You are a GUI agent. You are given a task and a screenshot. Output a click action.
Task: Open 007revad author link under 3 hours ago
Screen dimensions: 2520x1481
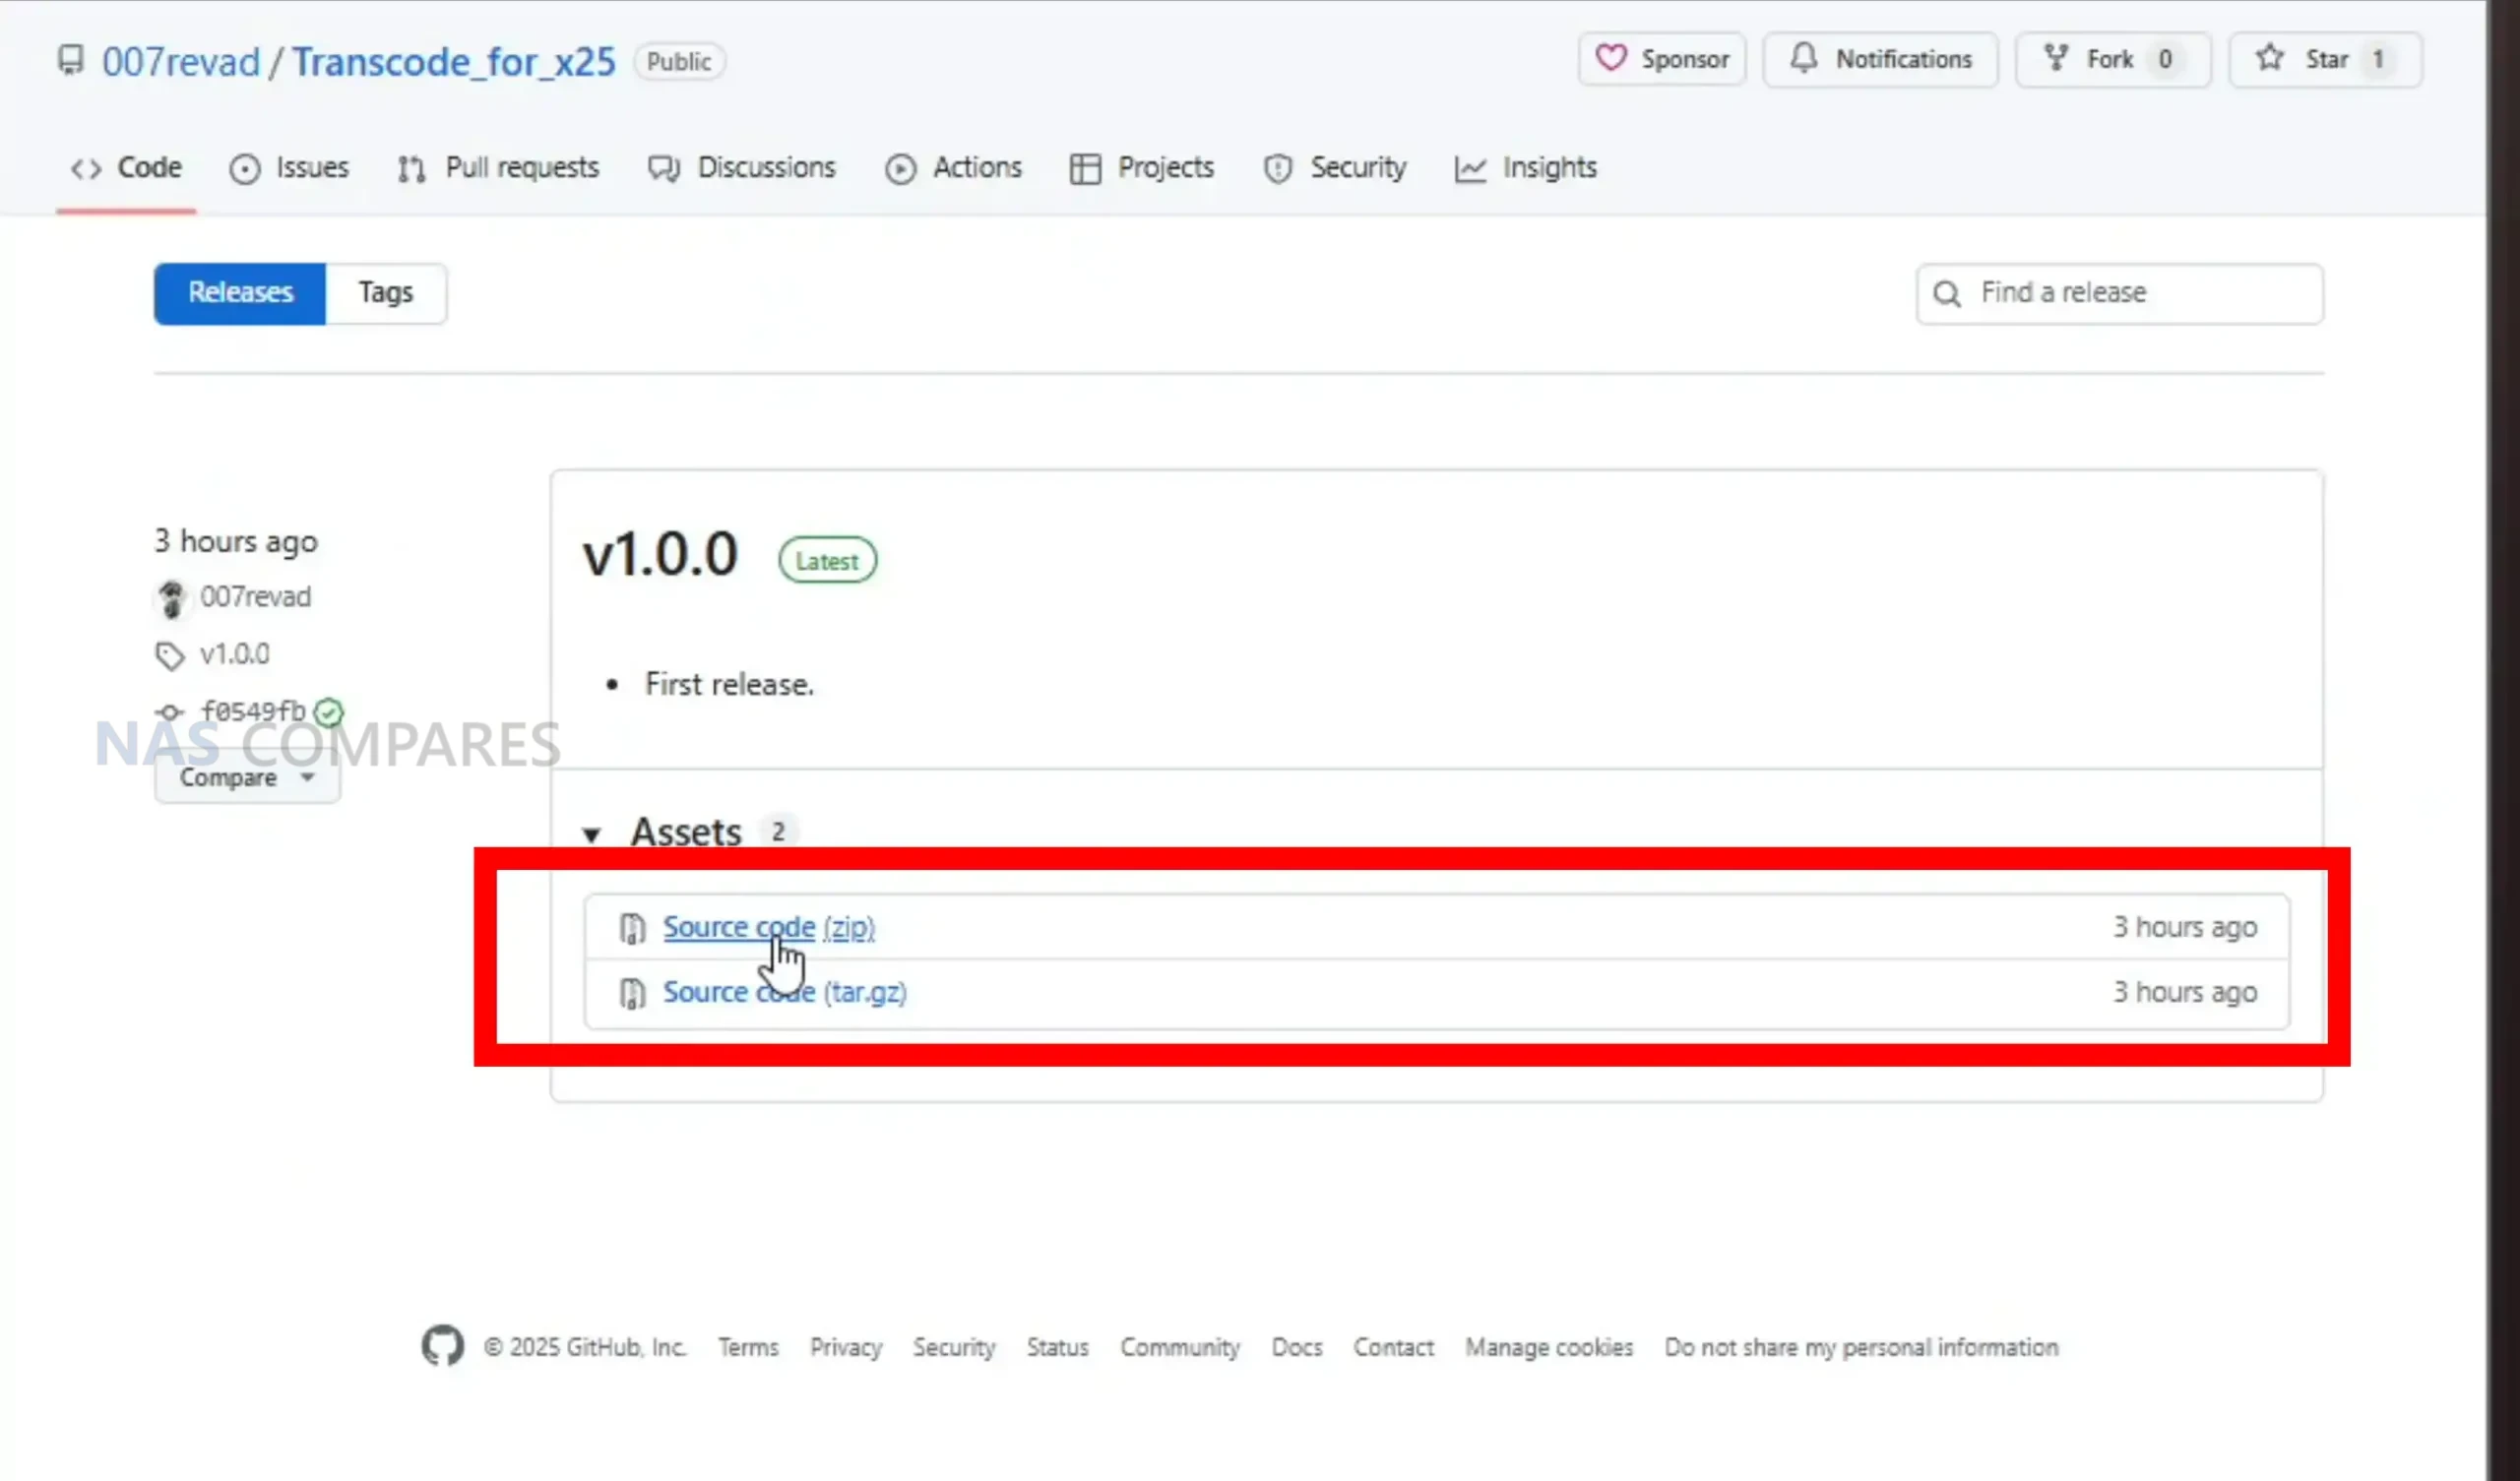255,597
